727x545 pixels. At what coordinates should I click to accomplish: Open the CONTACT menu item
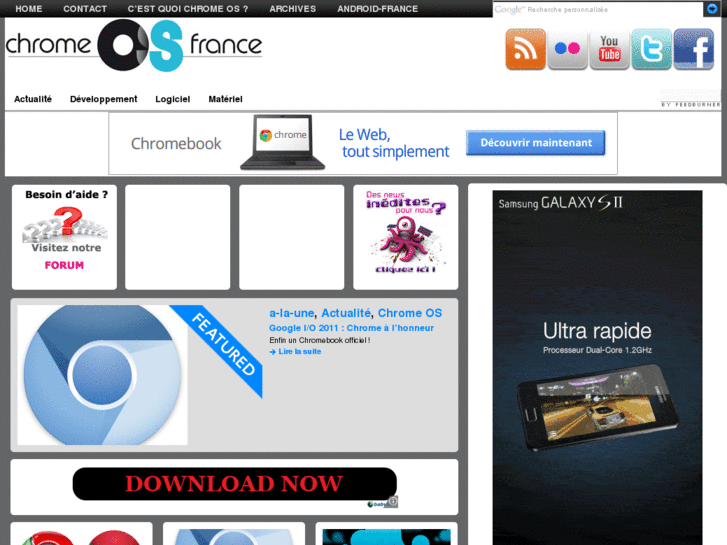[x=85, y=9]
